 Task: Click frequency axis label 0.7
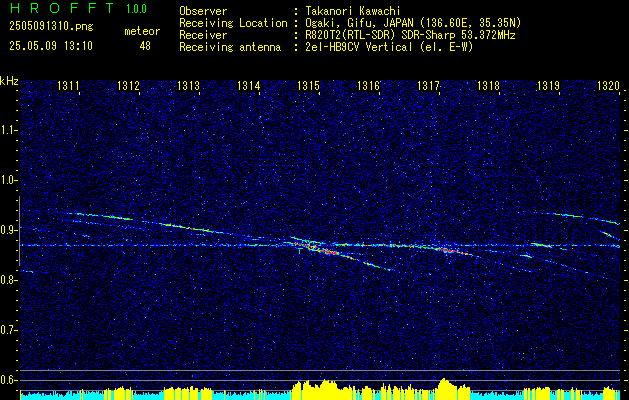(x=8, y=330)
